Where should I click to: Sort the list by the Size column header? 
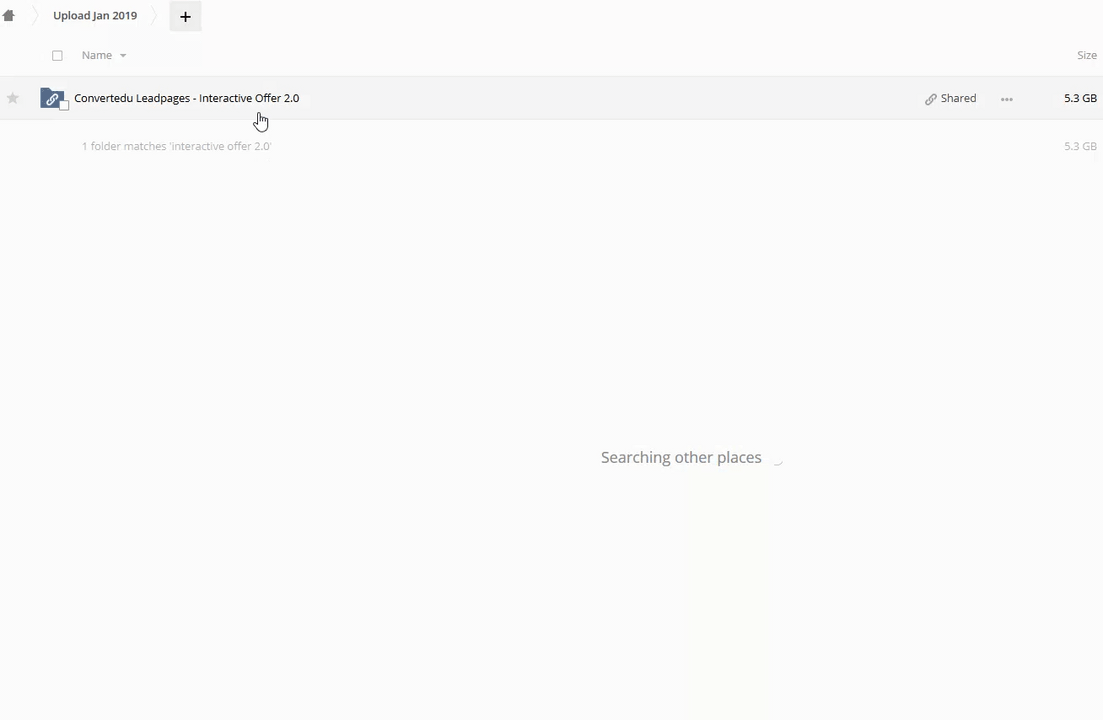[x=1087, y=55]
